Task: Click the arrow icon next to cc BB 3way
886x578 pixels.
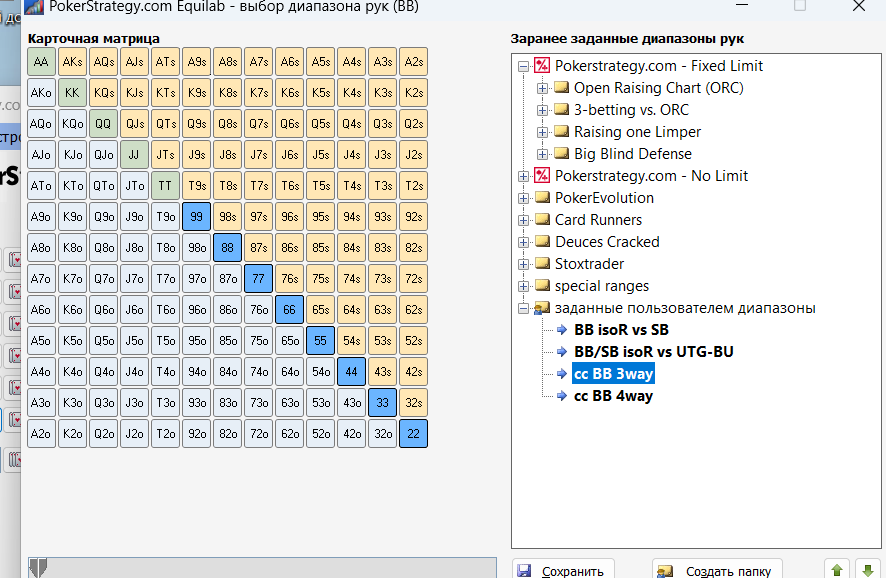Action: [x=562, y=373]
